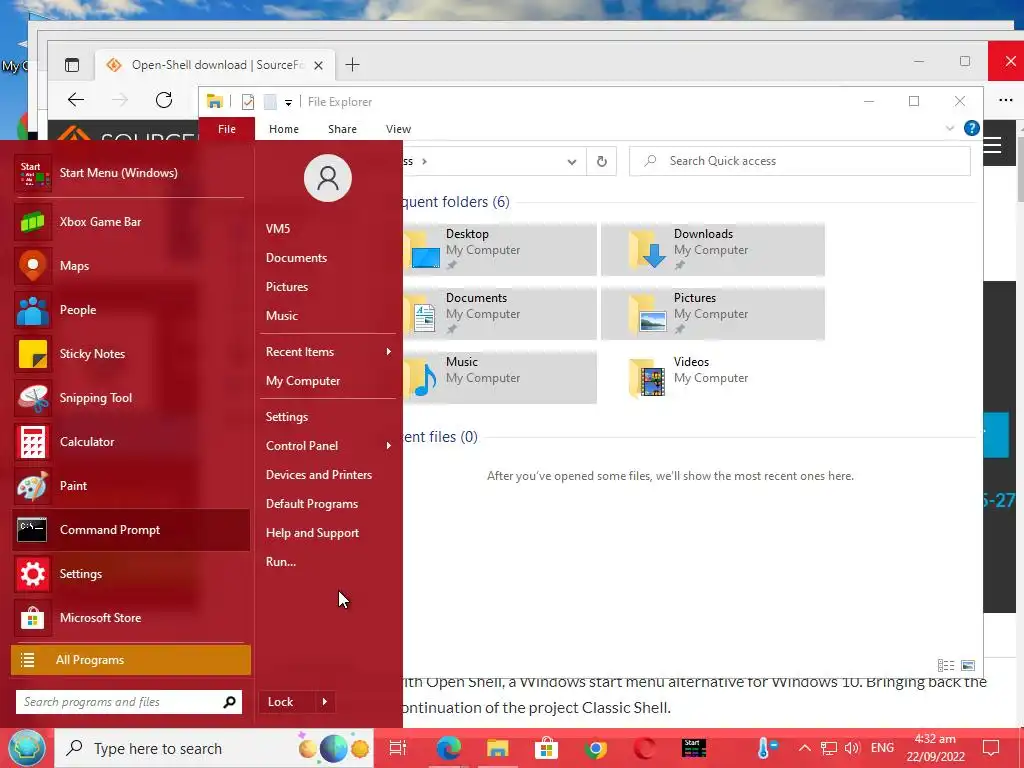Open Microsoft Edge from the taskbar
Screen dimensions: 1024x768
coord(449,748)
